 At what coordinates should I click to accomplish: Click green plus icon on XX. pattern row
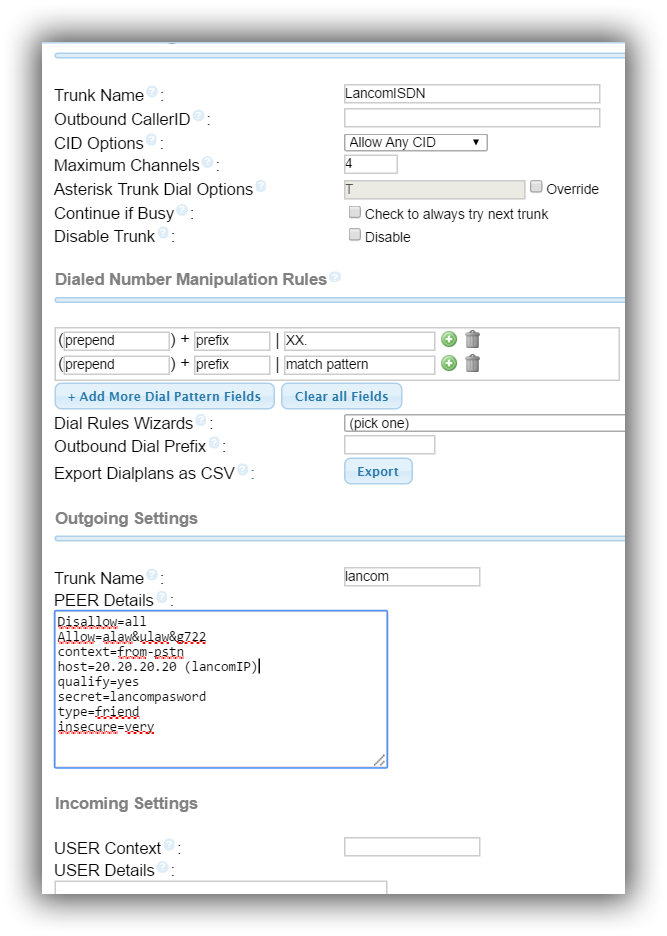[449, 340]
